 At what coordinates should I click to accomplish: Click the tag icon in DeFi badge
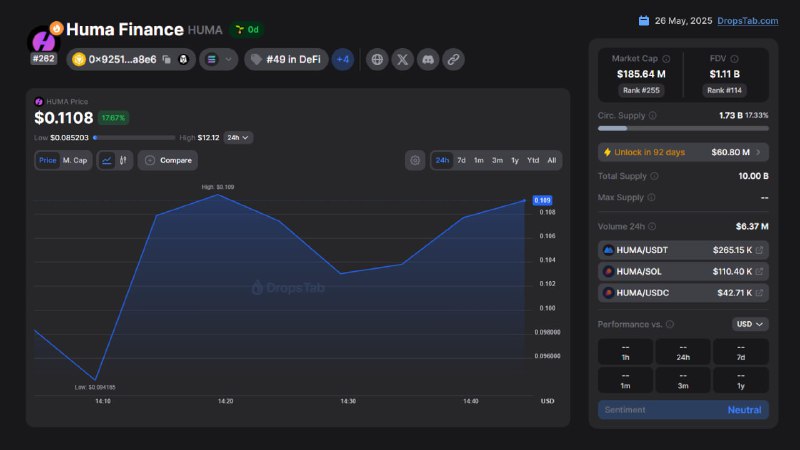pos(256,60)
